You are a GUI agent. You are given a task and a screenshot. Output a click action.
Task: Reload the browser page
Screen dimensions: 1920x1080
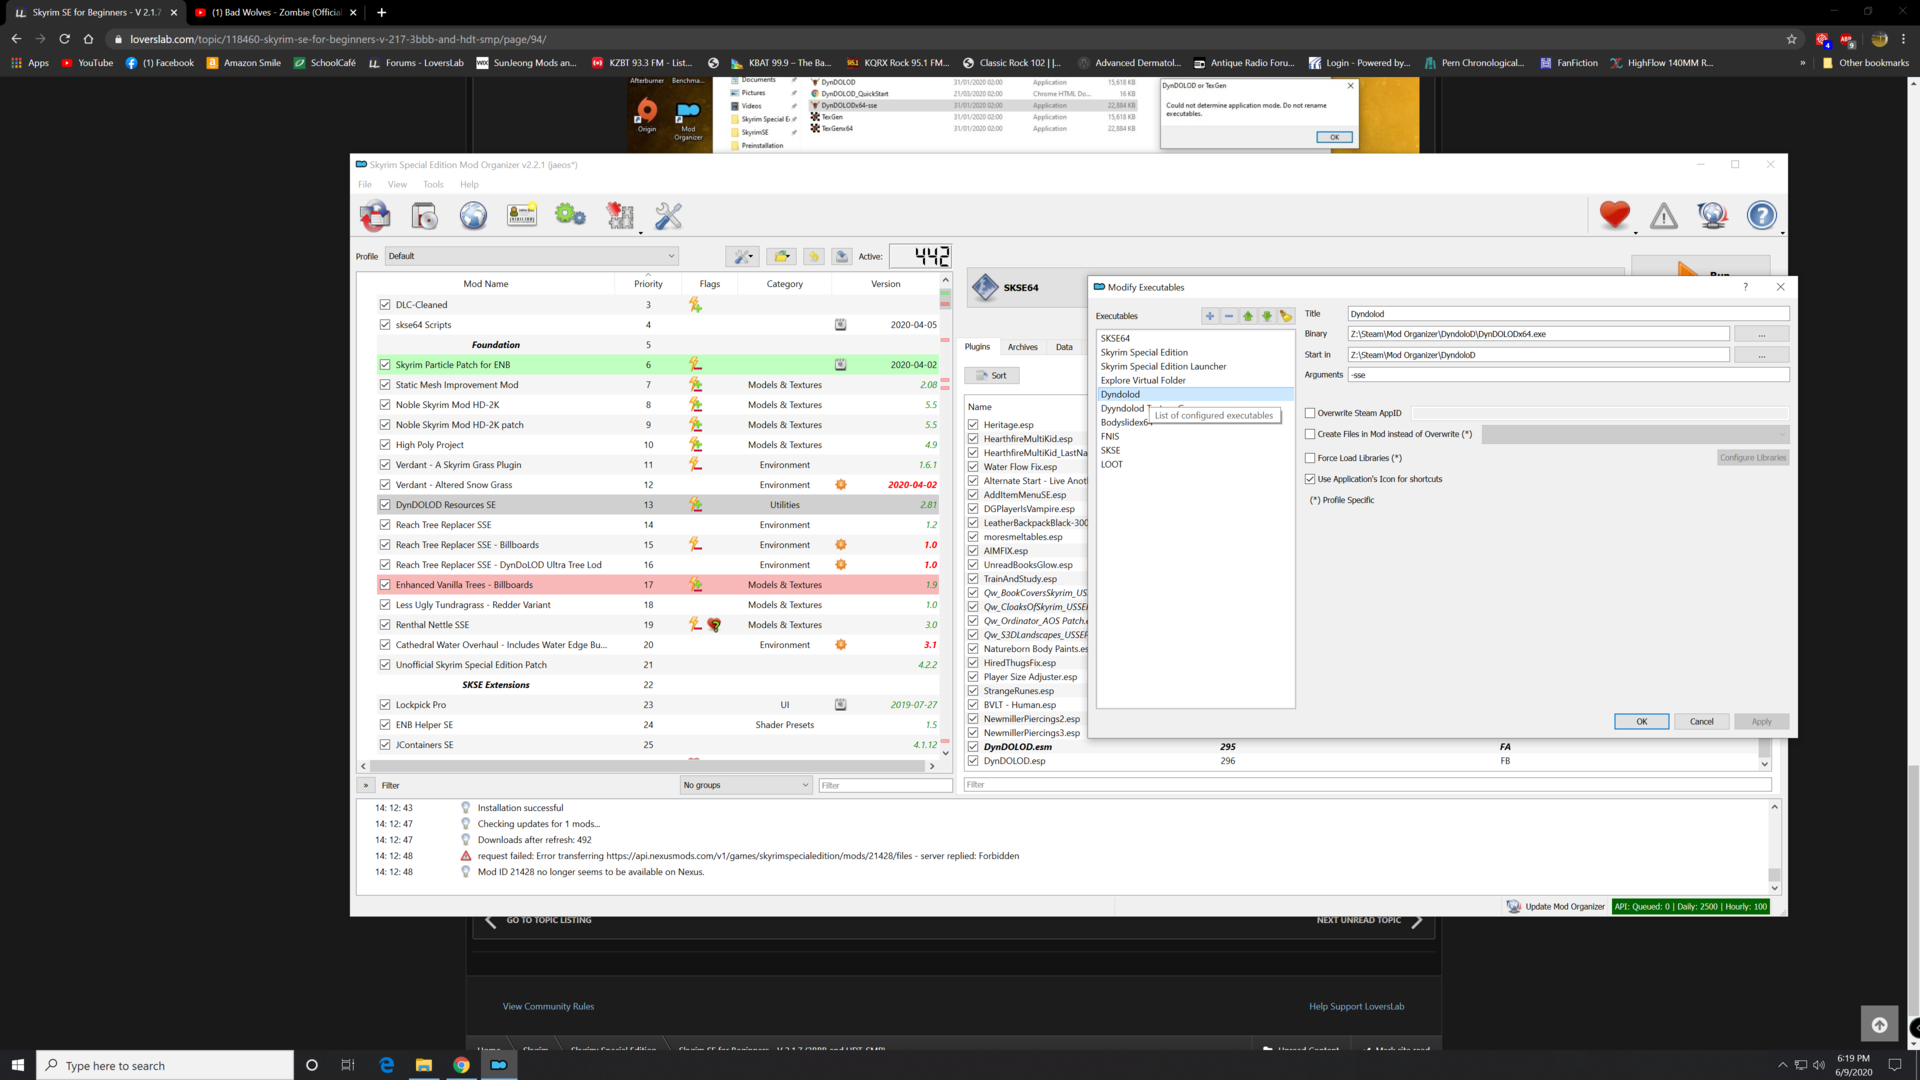(x=64, y=39)
